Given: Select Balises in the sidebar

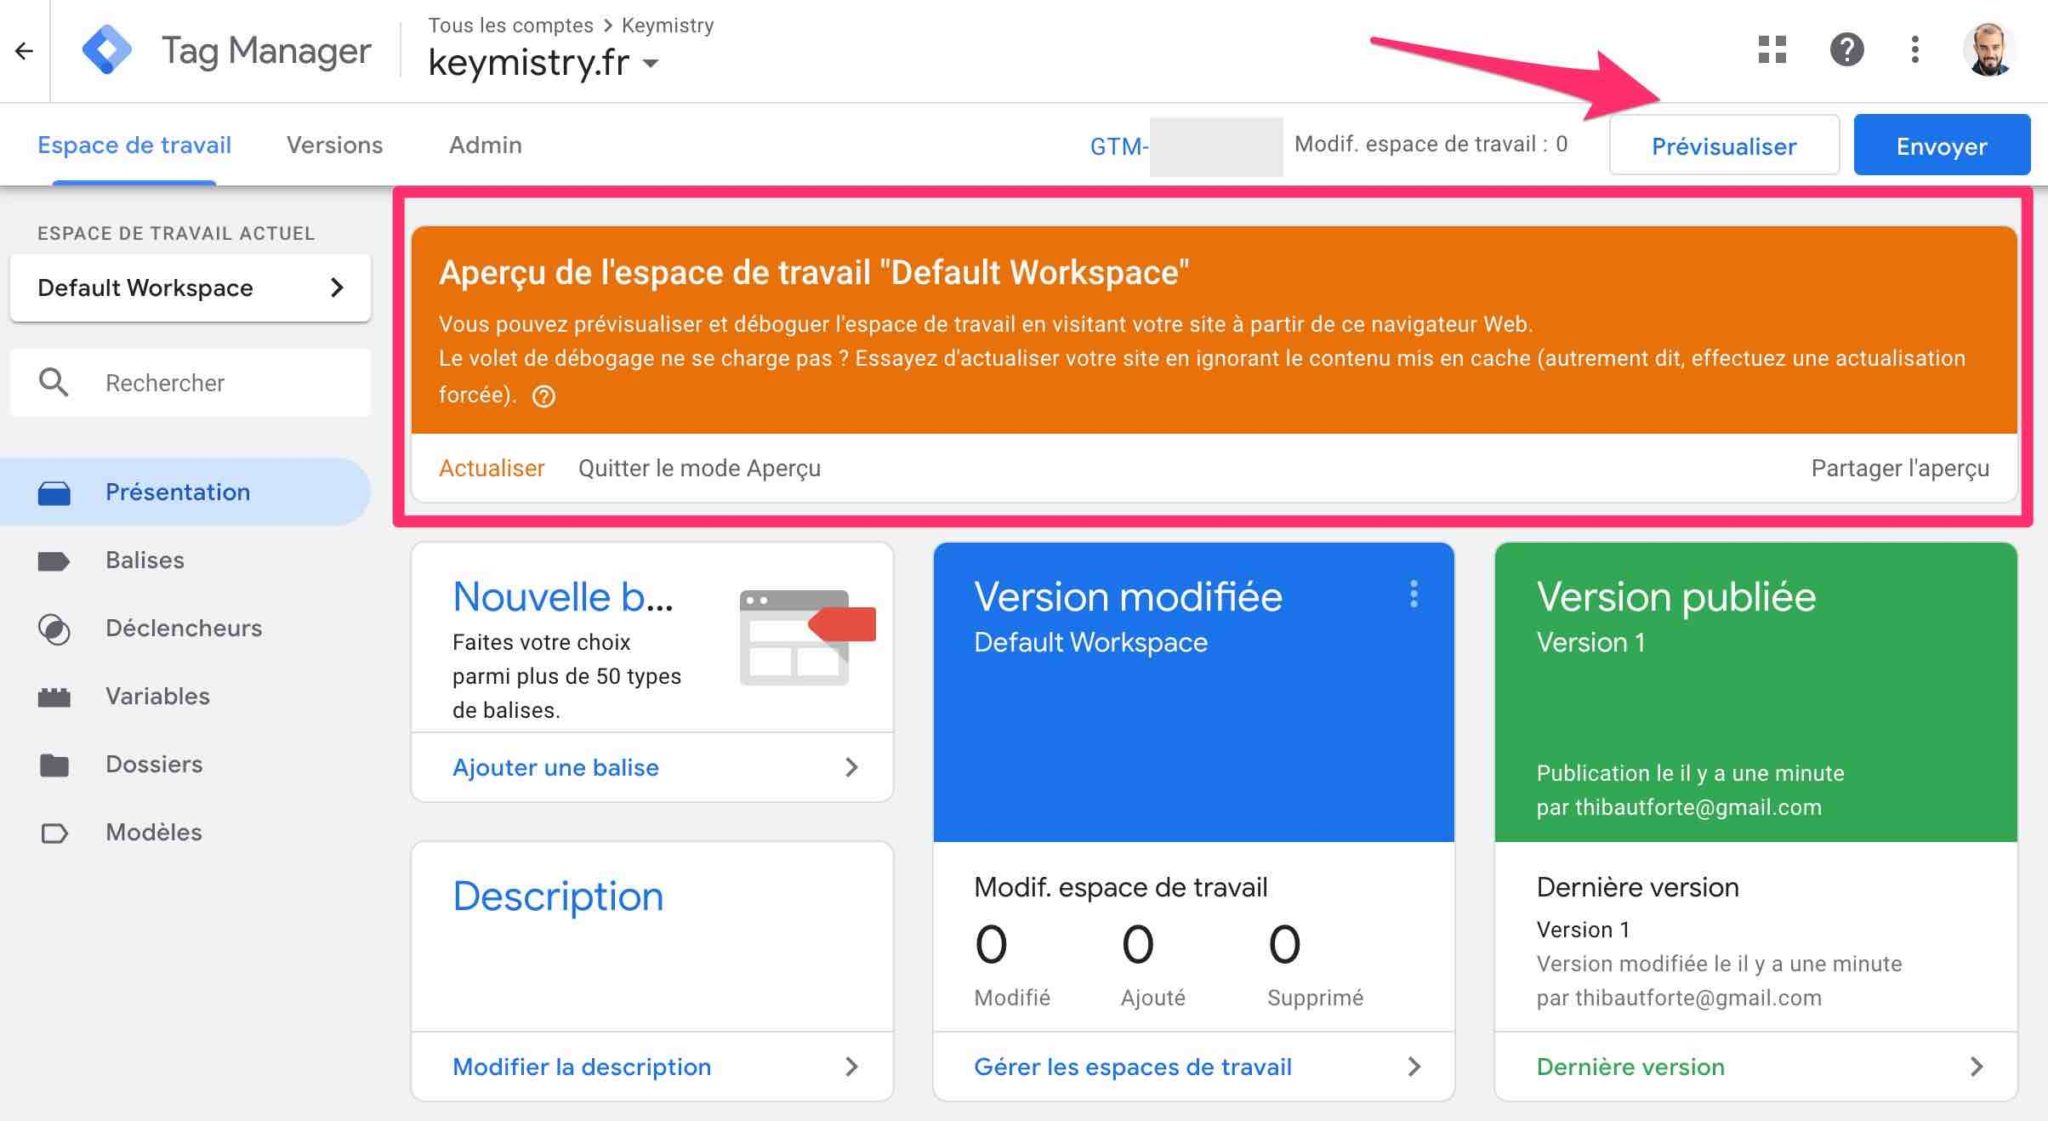Looking at the screenshot, I should coord(186,560).
